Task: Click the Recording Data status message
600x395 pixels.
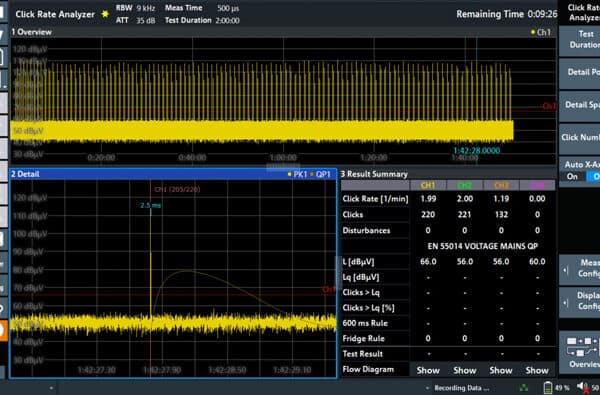Action: pyautogui.click(x=461, y=388)
